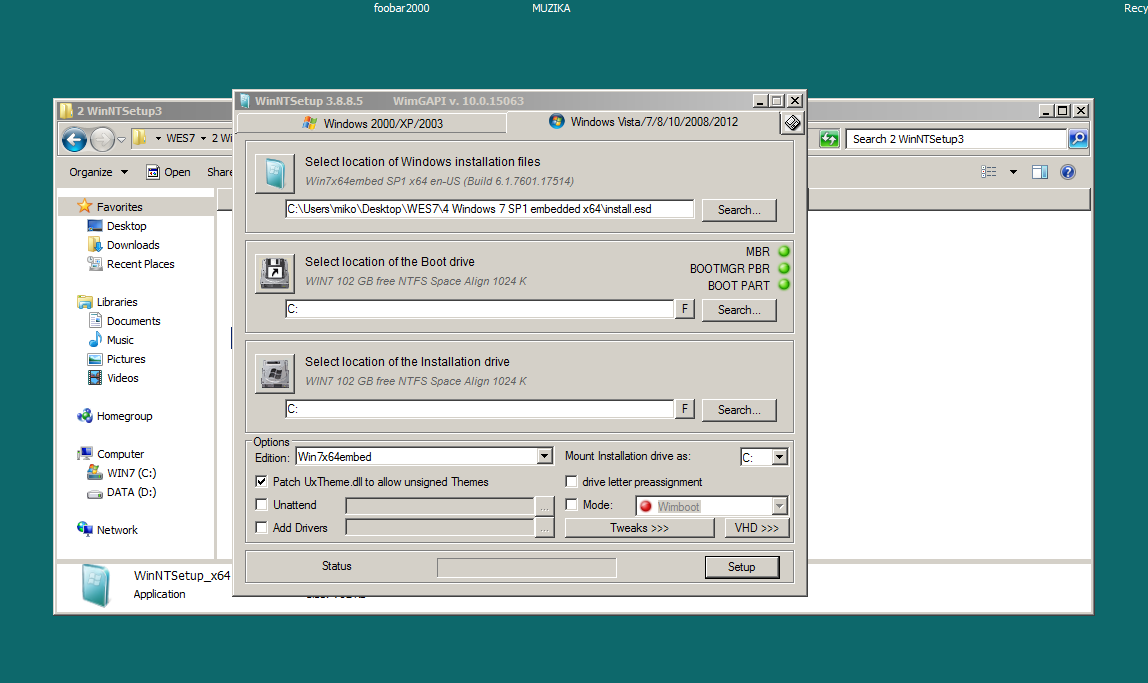Click Search for installation files location

pyautogui.click(x=739, y=210)
